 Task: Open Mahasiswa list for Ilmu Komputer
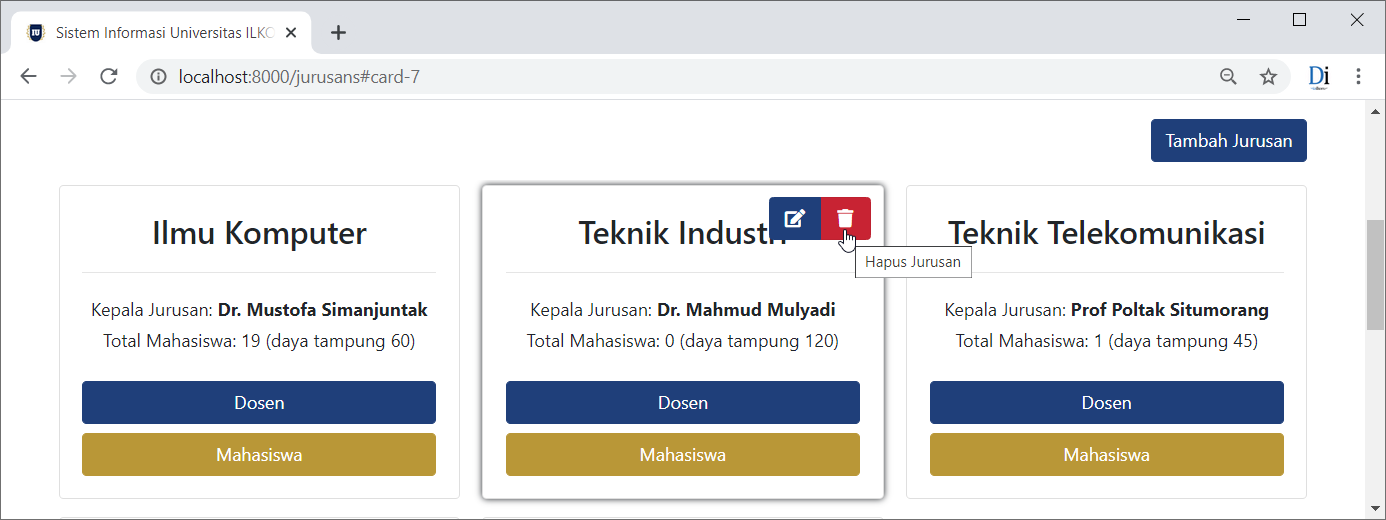point(259,455)
